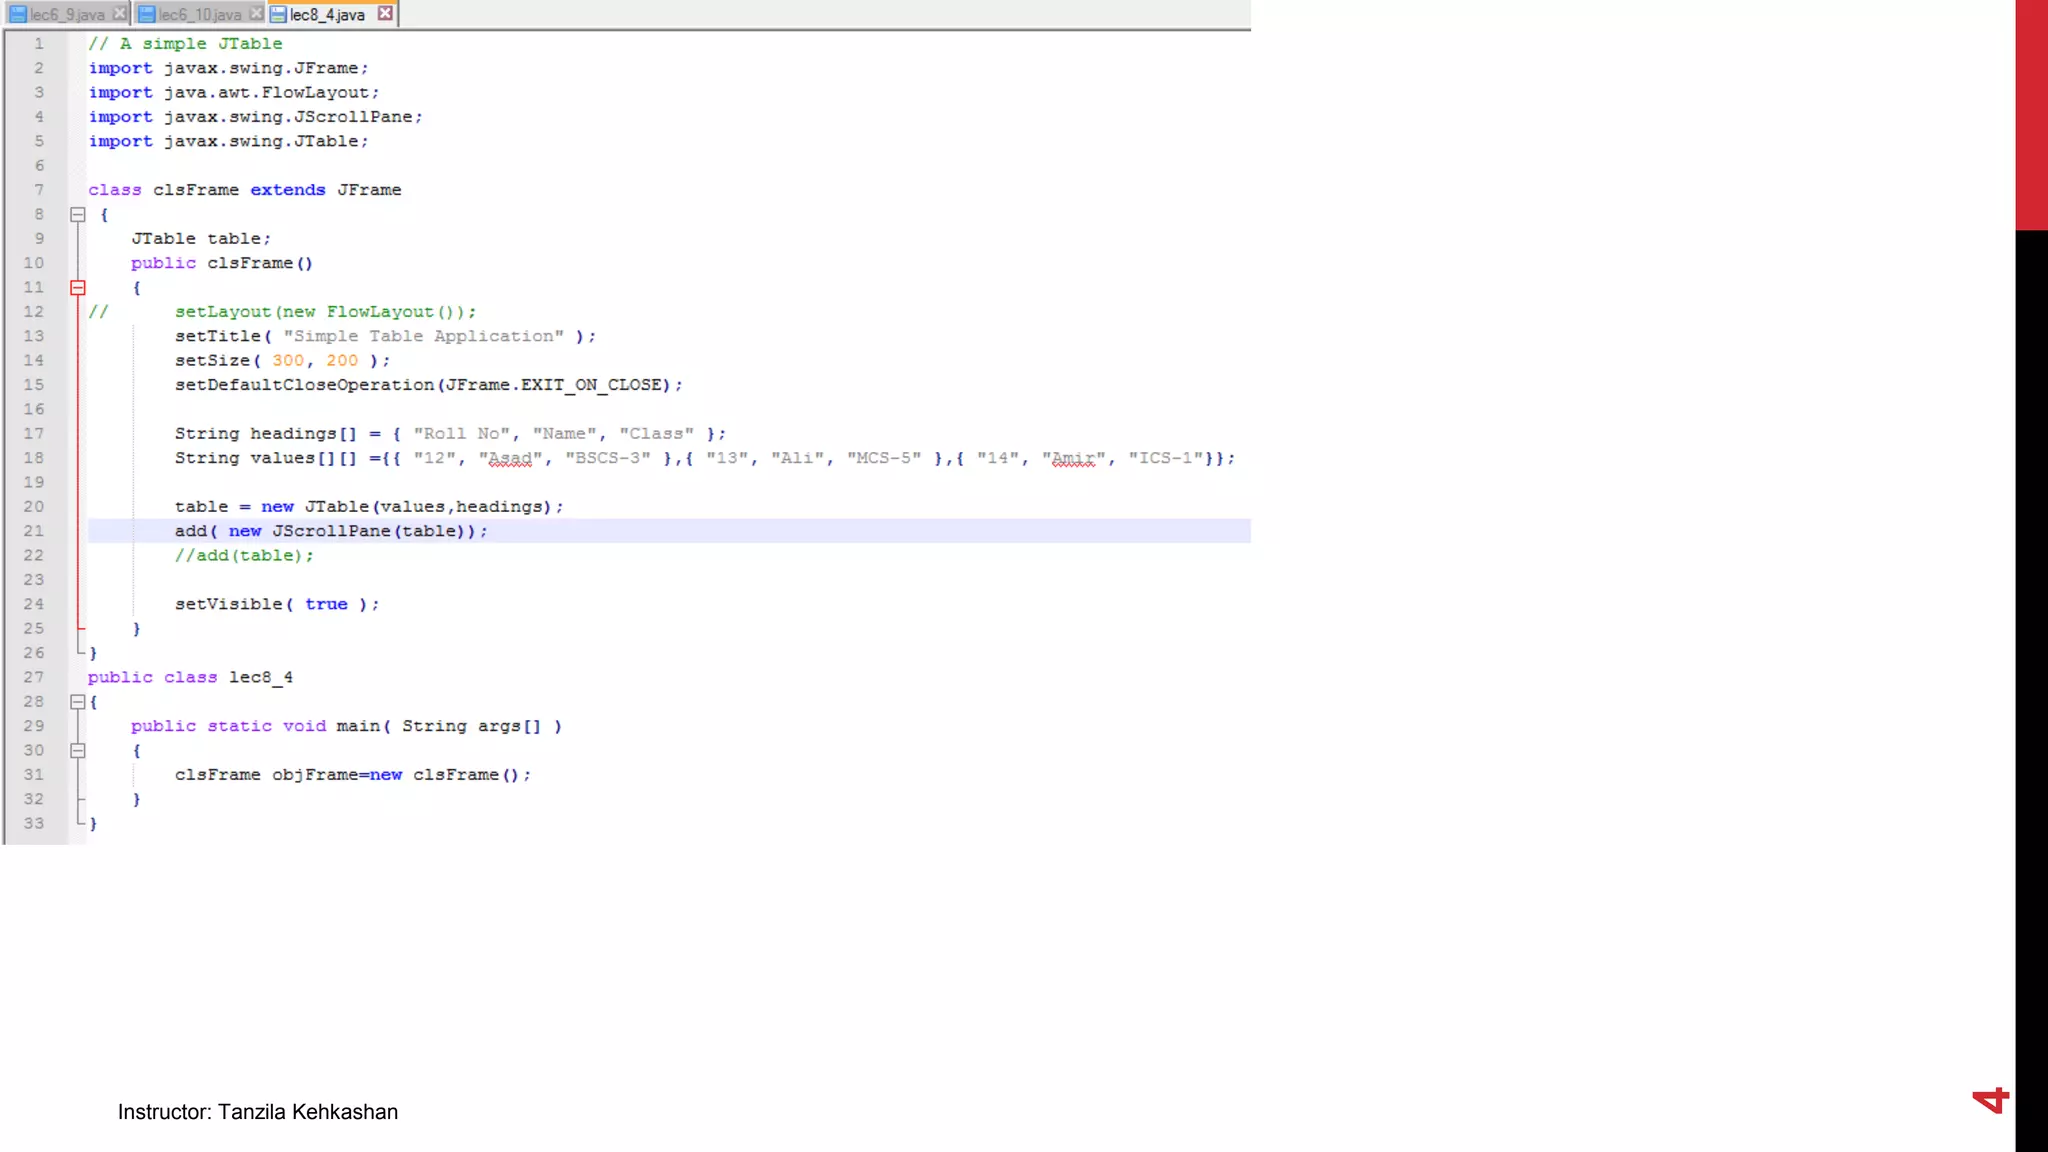Click save icon on lec6_9.java tab

[x=18, y=14]
